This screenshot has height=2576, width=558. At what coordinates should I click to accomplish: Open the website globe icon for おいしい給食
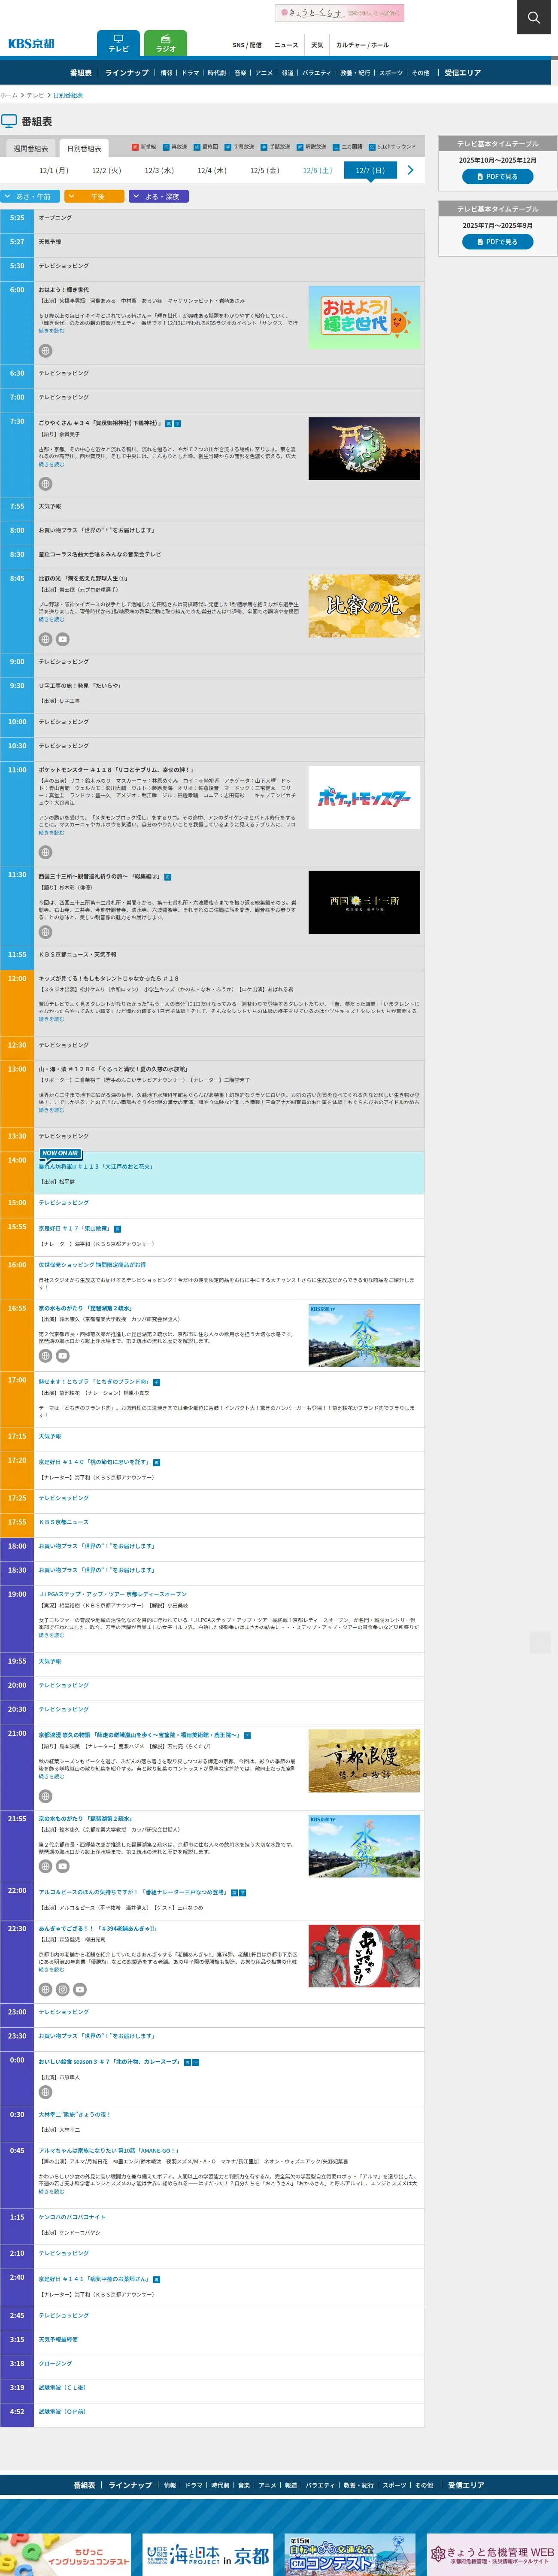tap(45, 2092)
